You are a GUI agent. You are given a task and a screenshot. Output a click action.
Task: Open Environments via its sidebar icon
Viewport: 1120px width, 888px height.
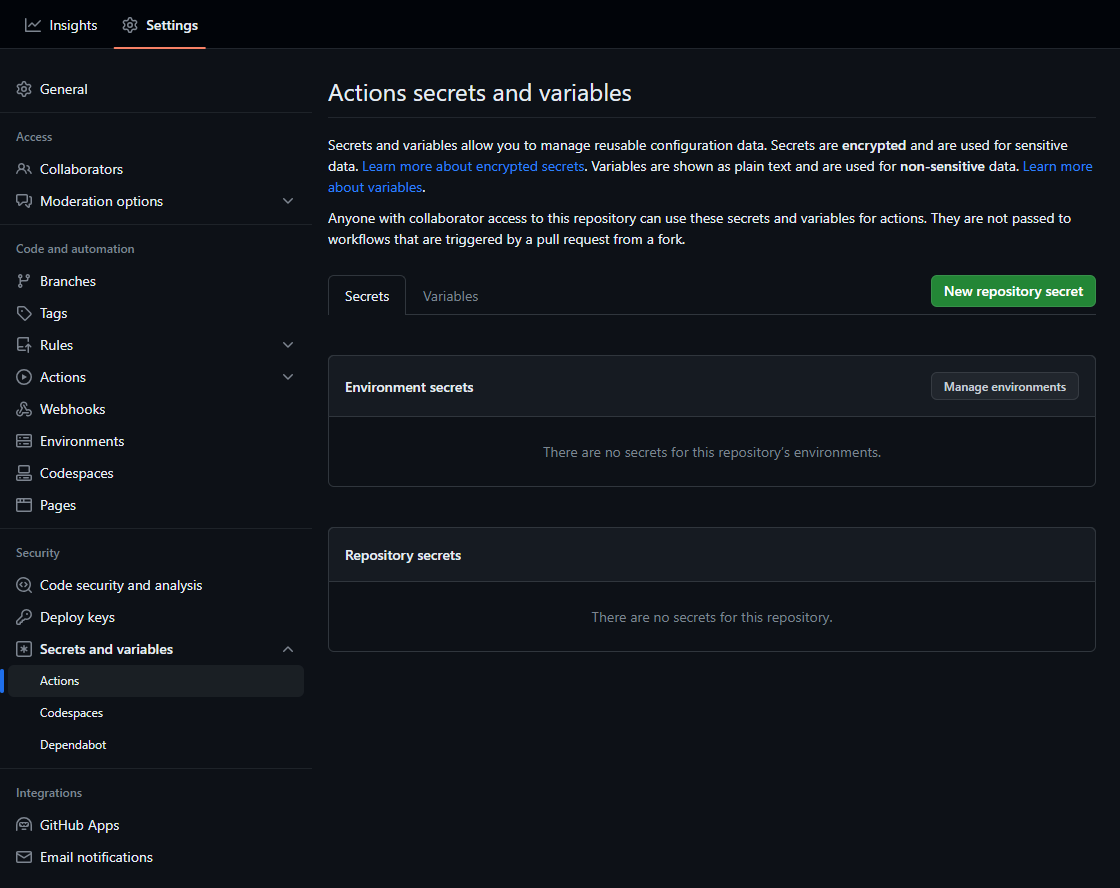24,441
